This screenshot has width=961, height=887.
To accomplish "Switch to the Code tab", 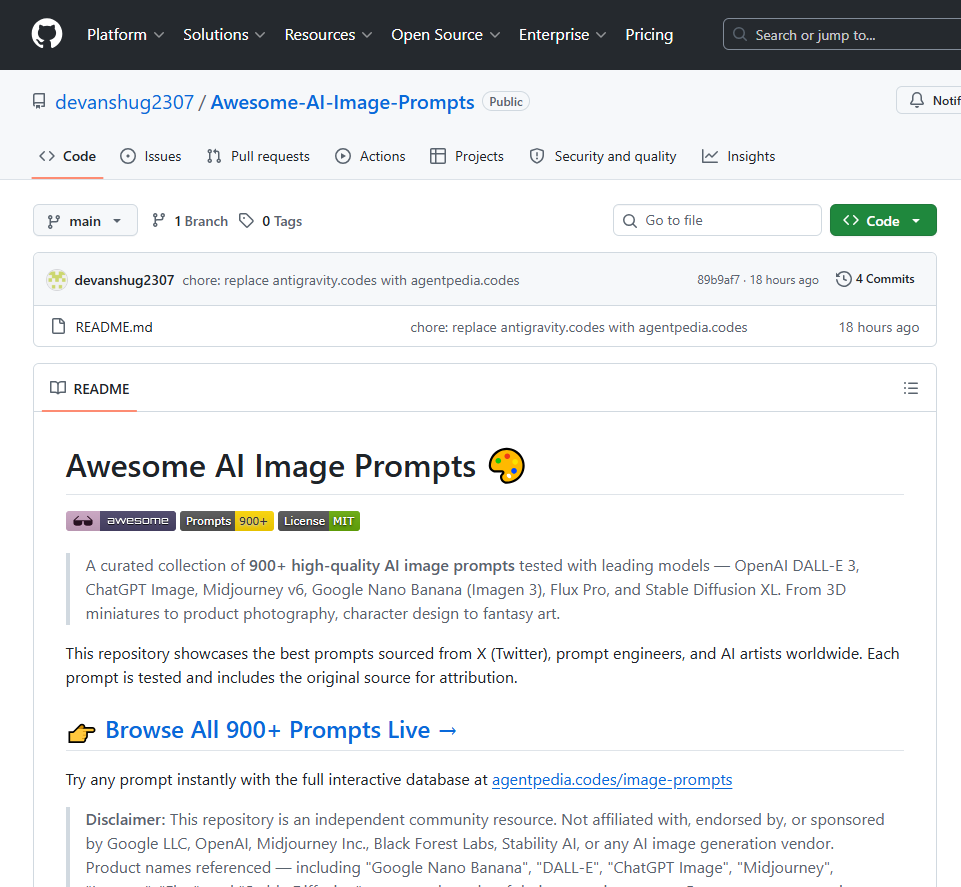I will pos(67,156).
